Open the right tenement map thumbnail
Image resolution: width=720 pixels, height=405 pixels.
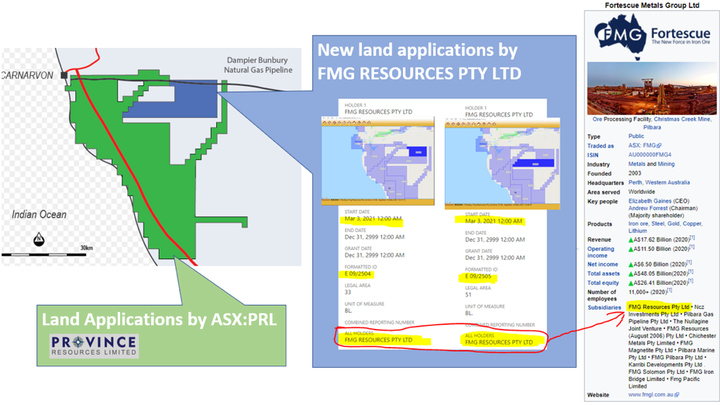[497, 148]
